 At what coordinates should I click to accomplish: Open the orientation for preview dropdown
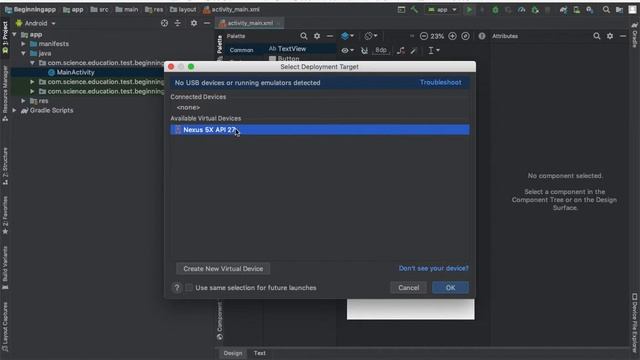371,36
